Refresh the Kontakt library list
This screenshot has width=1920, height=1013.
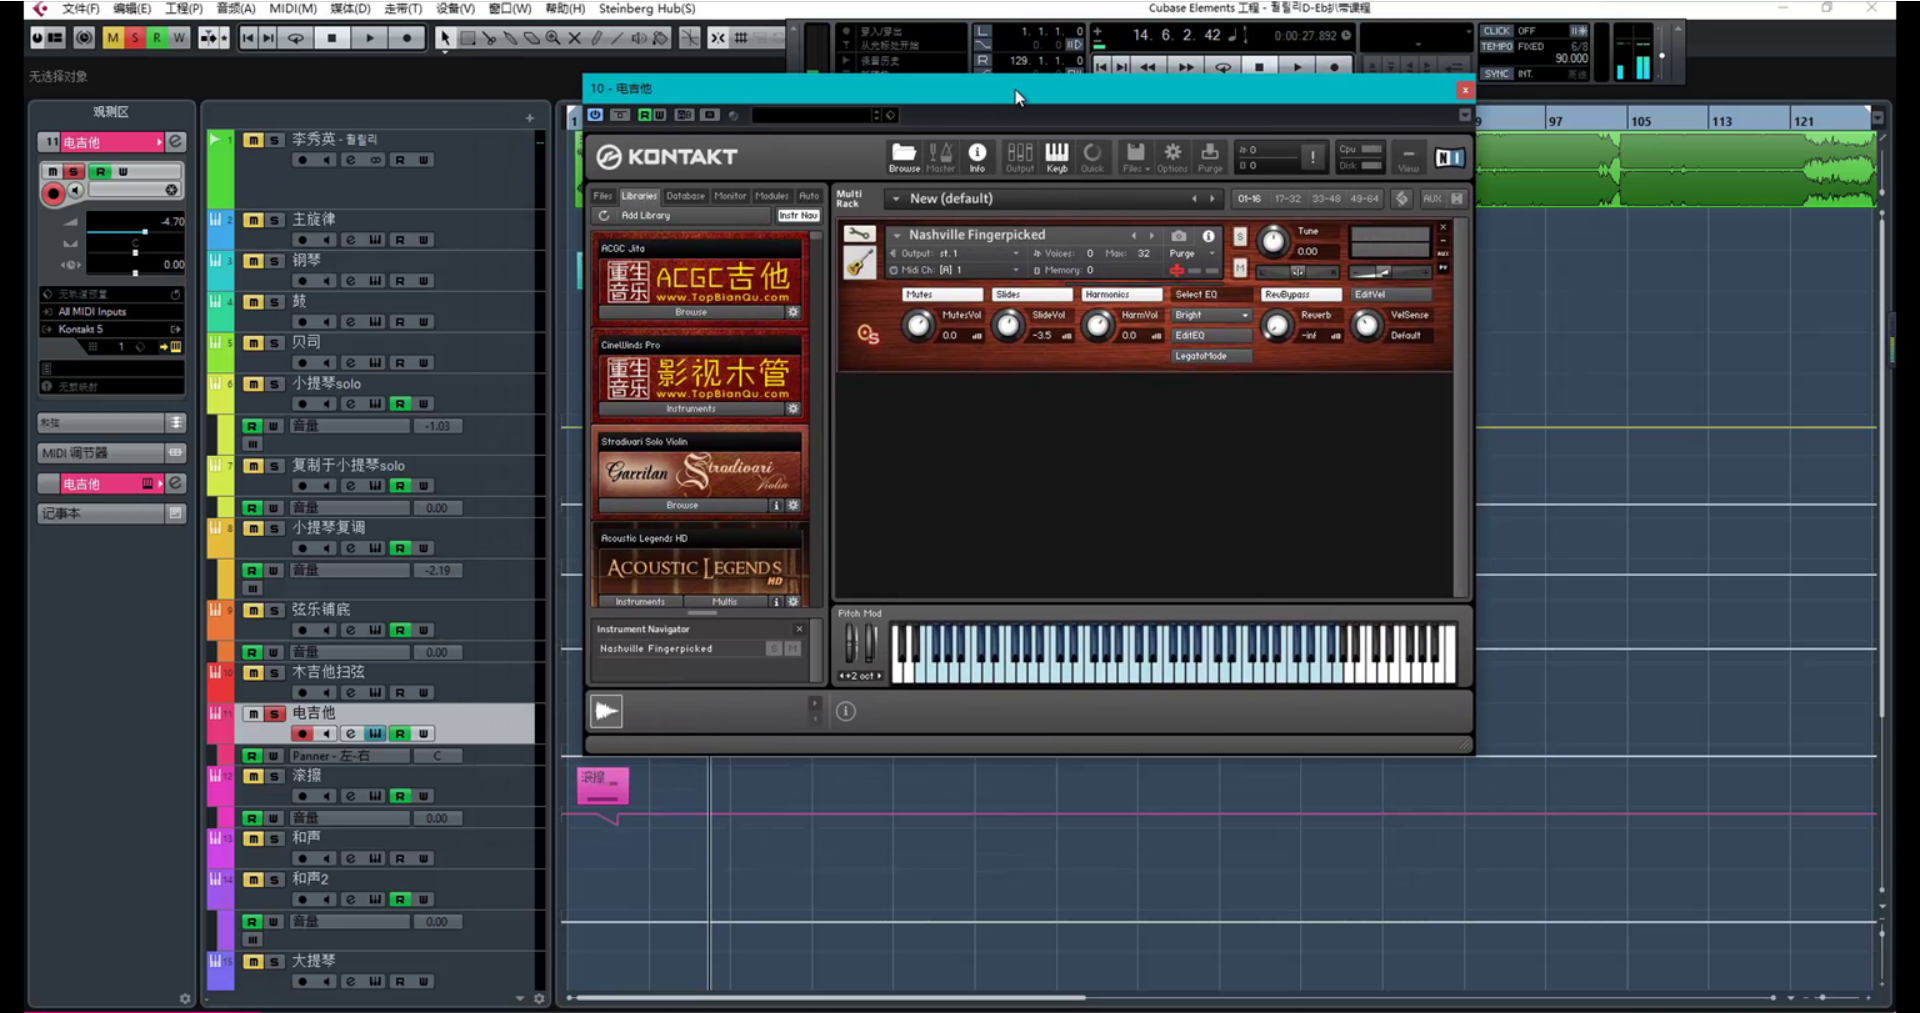coord(604,215)
